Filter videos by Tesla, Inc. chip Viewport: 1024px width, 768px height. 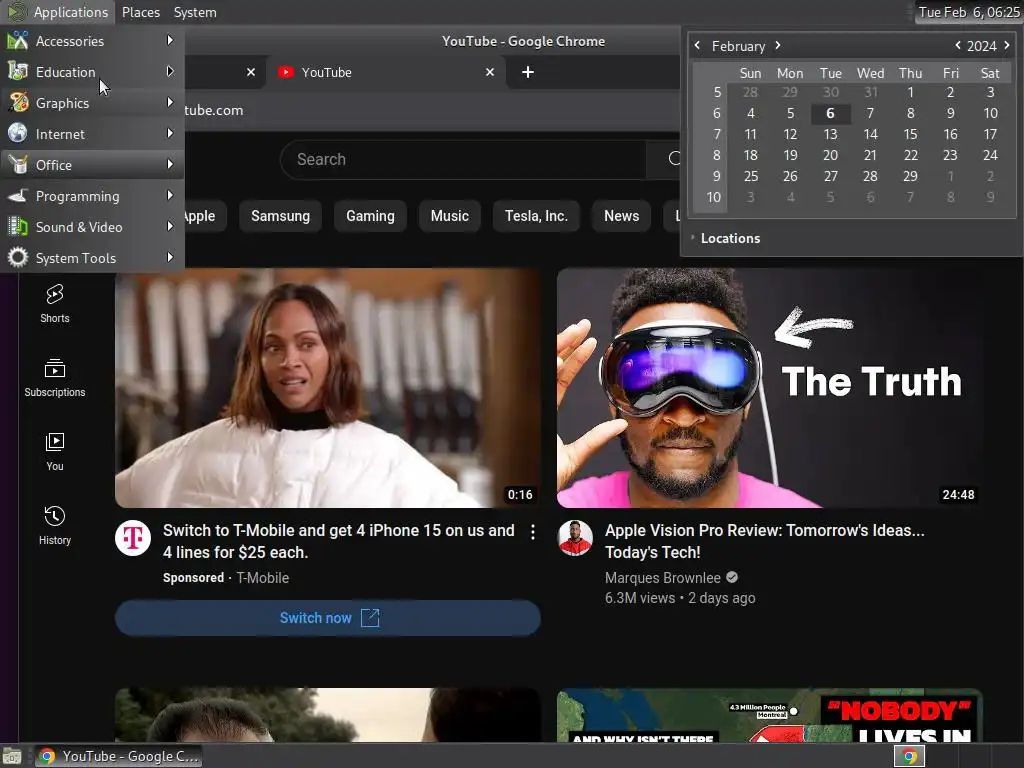536,216
